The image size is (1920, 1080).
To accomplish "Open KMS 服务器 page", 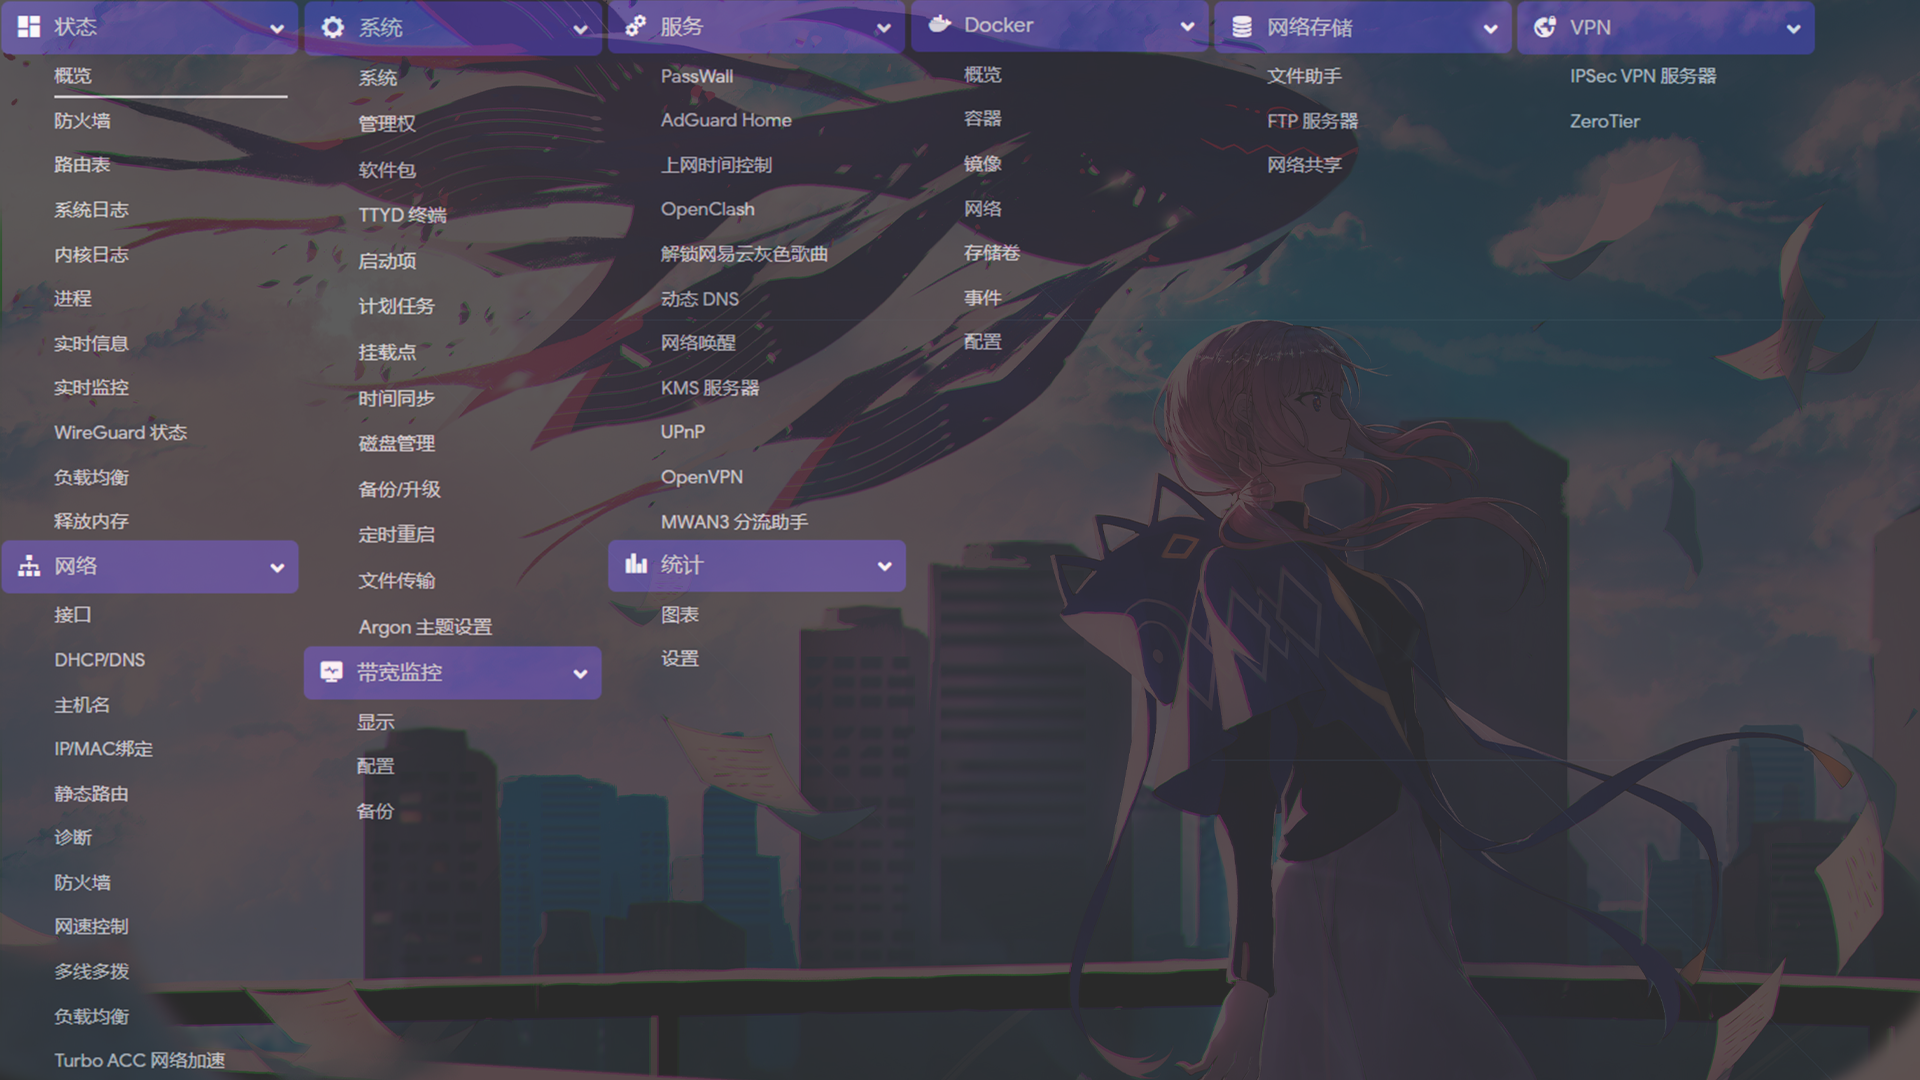I will point(710,388).
